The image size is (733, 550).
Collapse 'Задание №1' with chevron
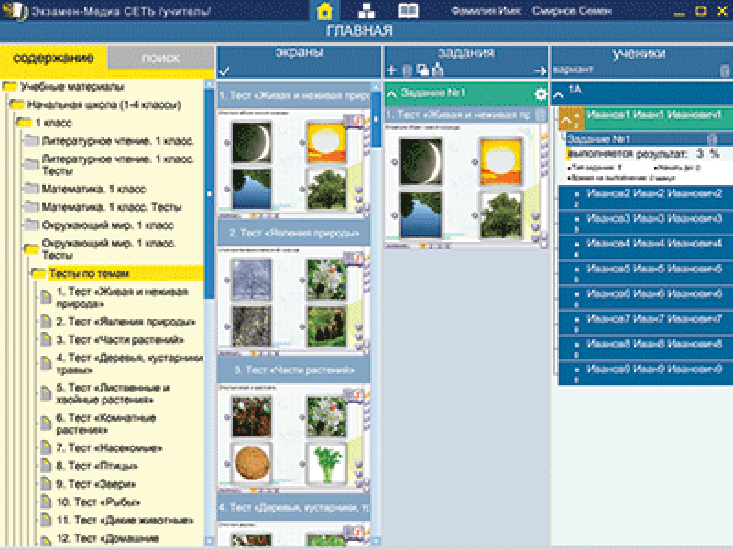[392, 94]
